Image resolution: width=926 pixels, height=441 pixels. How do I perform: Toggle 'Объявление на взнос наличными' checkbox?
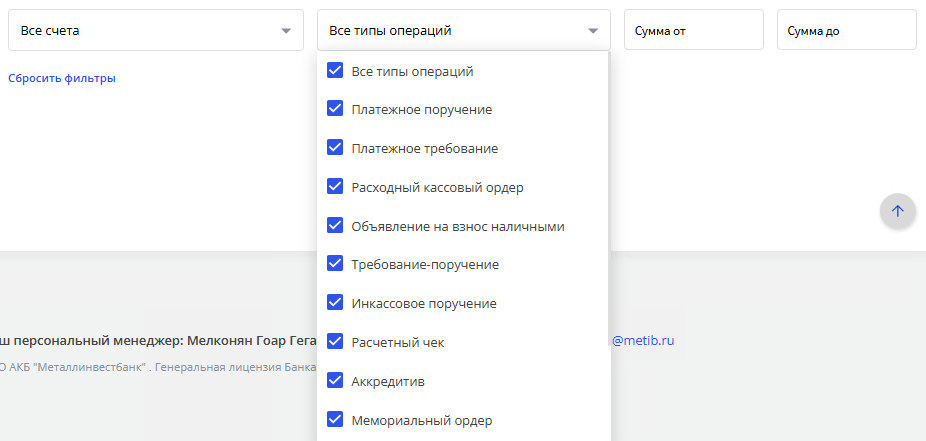pyautogui.click(x=335, y=226)
